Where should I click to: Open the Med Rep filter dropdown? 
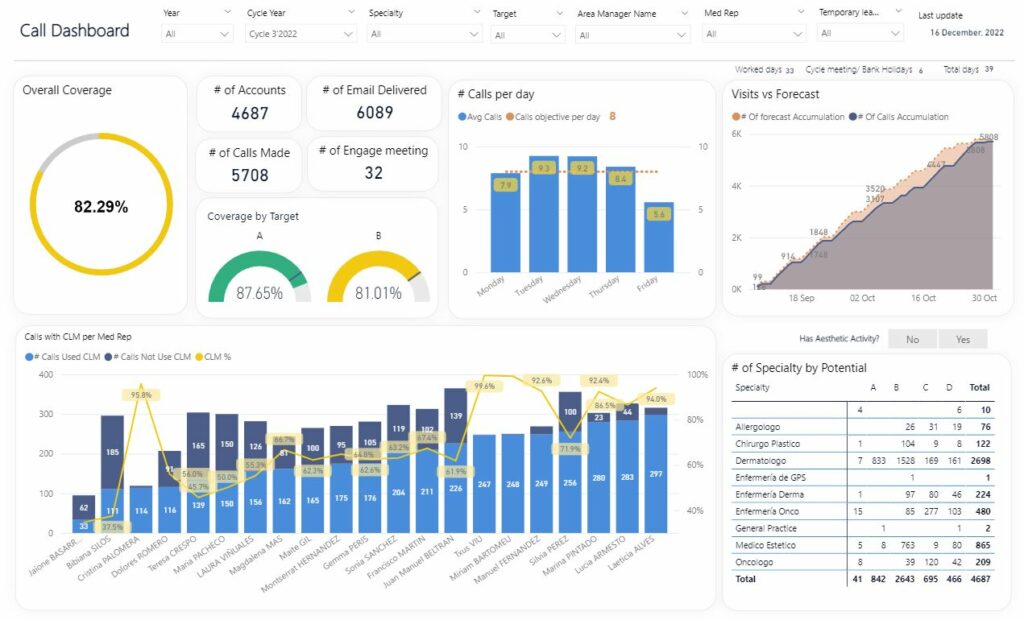click(x=755, y=34)
